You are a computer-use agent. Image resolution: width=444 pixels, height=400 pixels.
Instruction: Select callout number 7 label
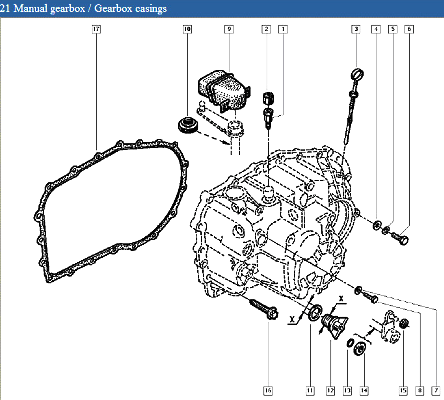coord(436,390)
